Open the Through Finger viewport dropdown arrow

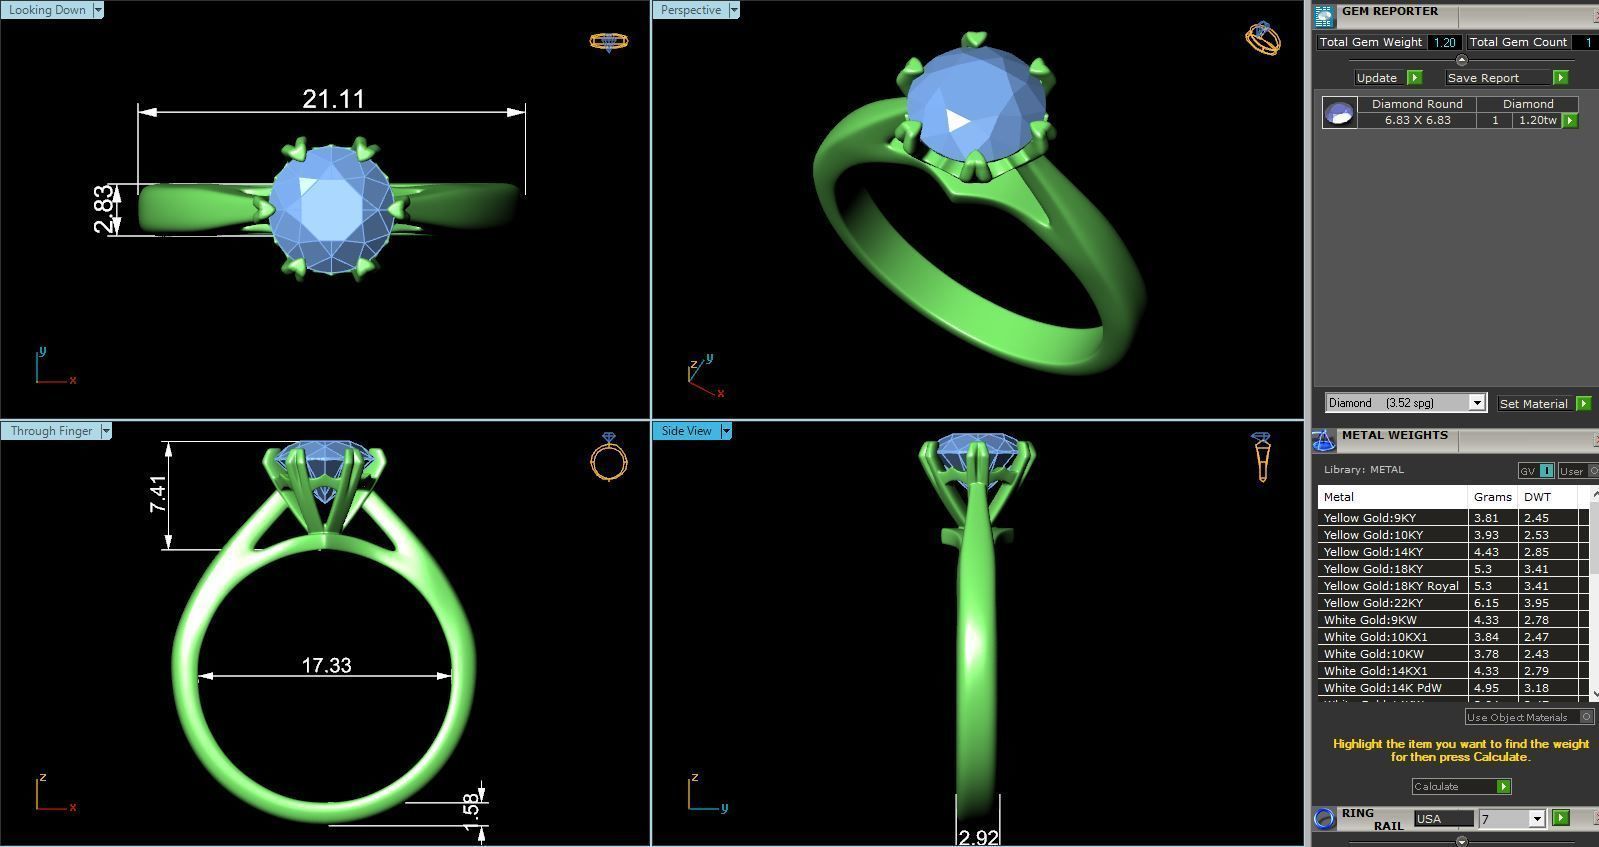(x=105, y=431)
